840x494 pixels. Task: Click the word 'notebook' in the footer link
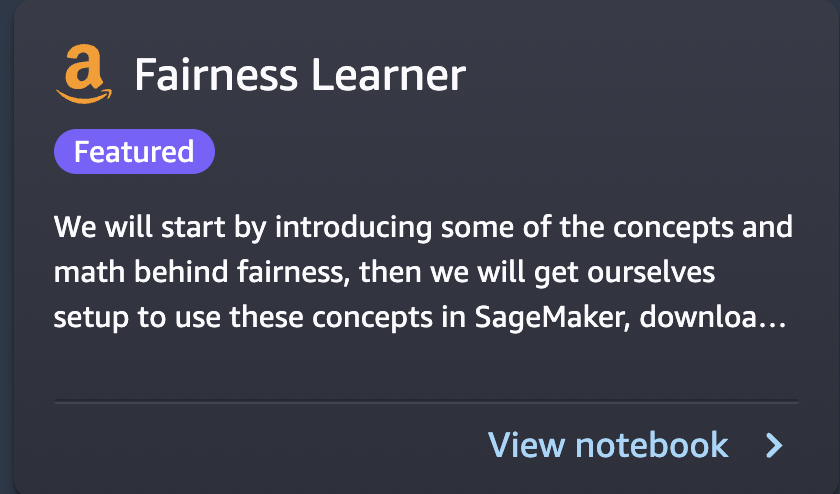coord(651,445)
